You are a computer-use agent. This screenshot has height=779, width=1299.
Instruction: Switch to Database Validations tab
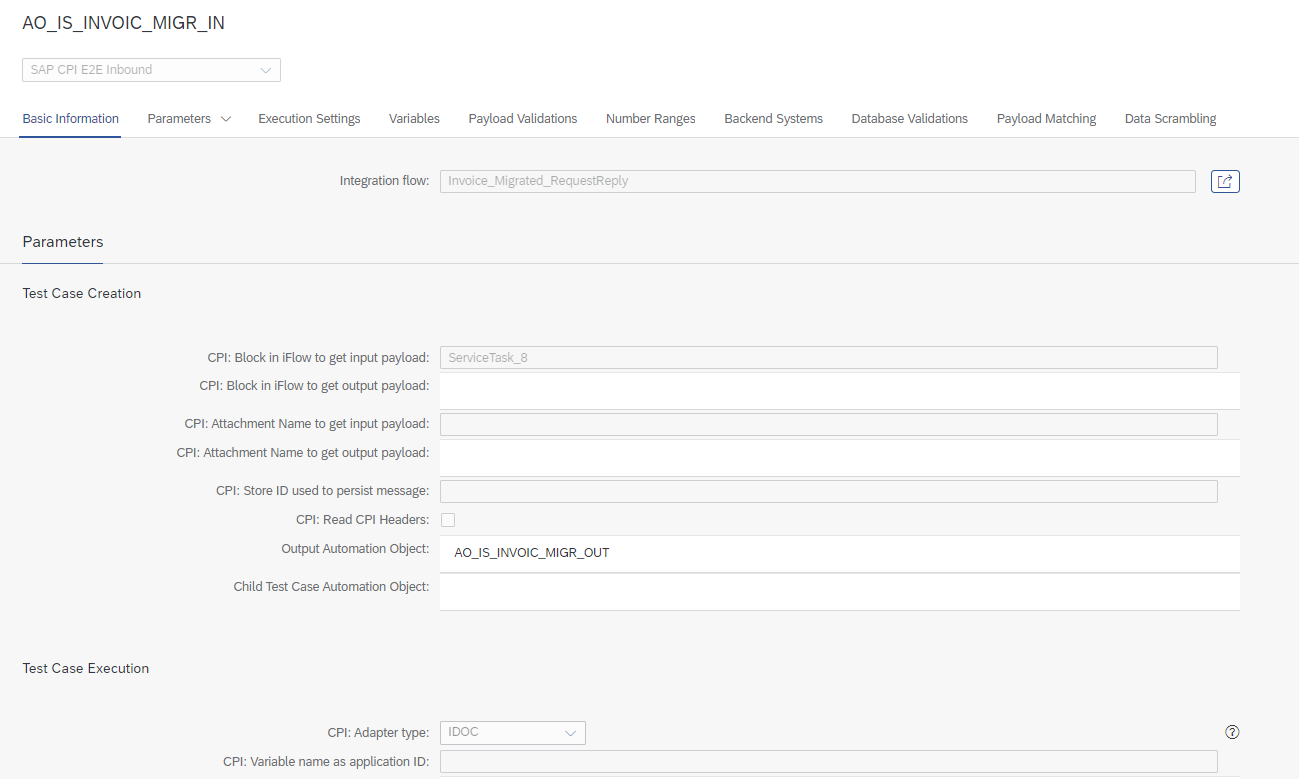(909, 119)
